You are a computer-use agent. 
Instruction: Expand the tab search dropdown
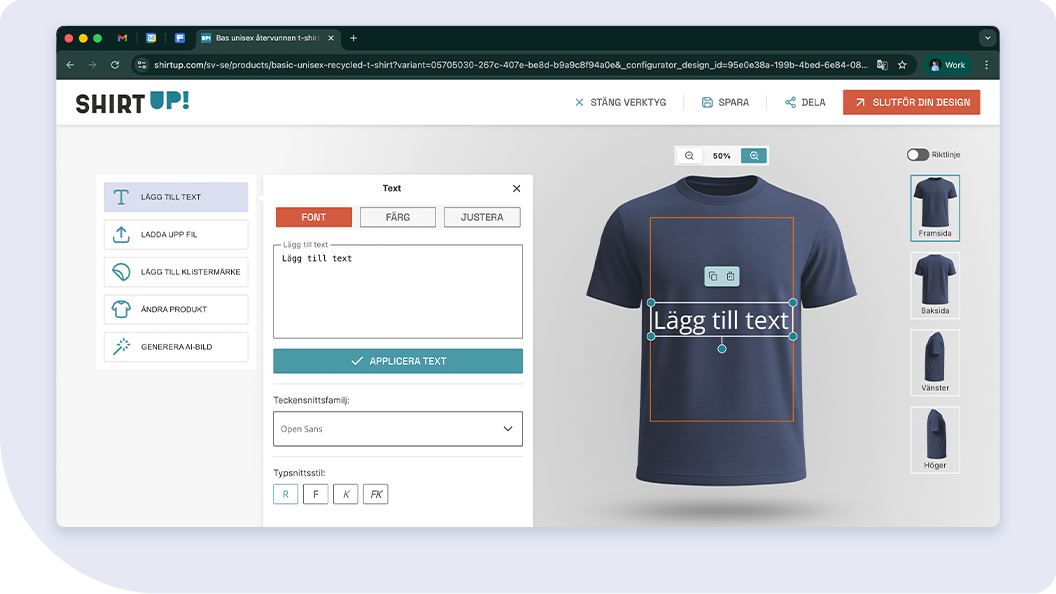tap(988, 38)
